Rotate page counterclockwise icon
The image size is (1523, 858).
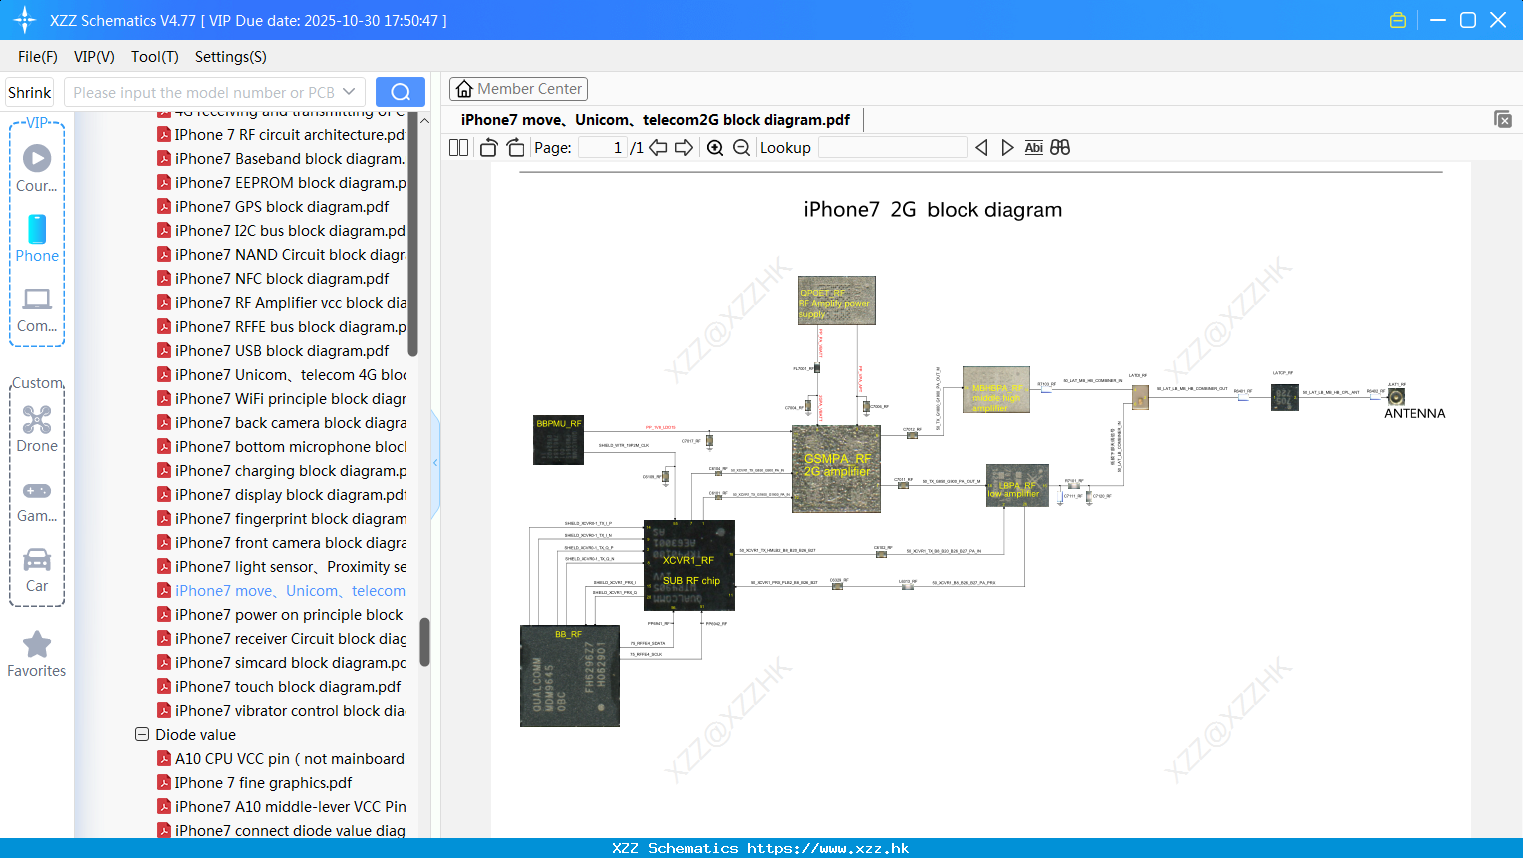coord(488,147)
